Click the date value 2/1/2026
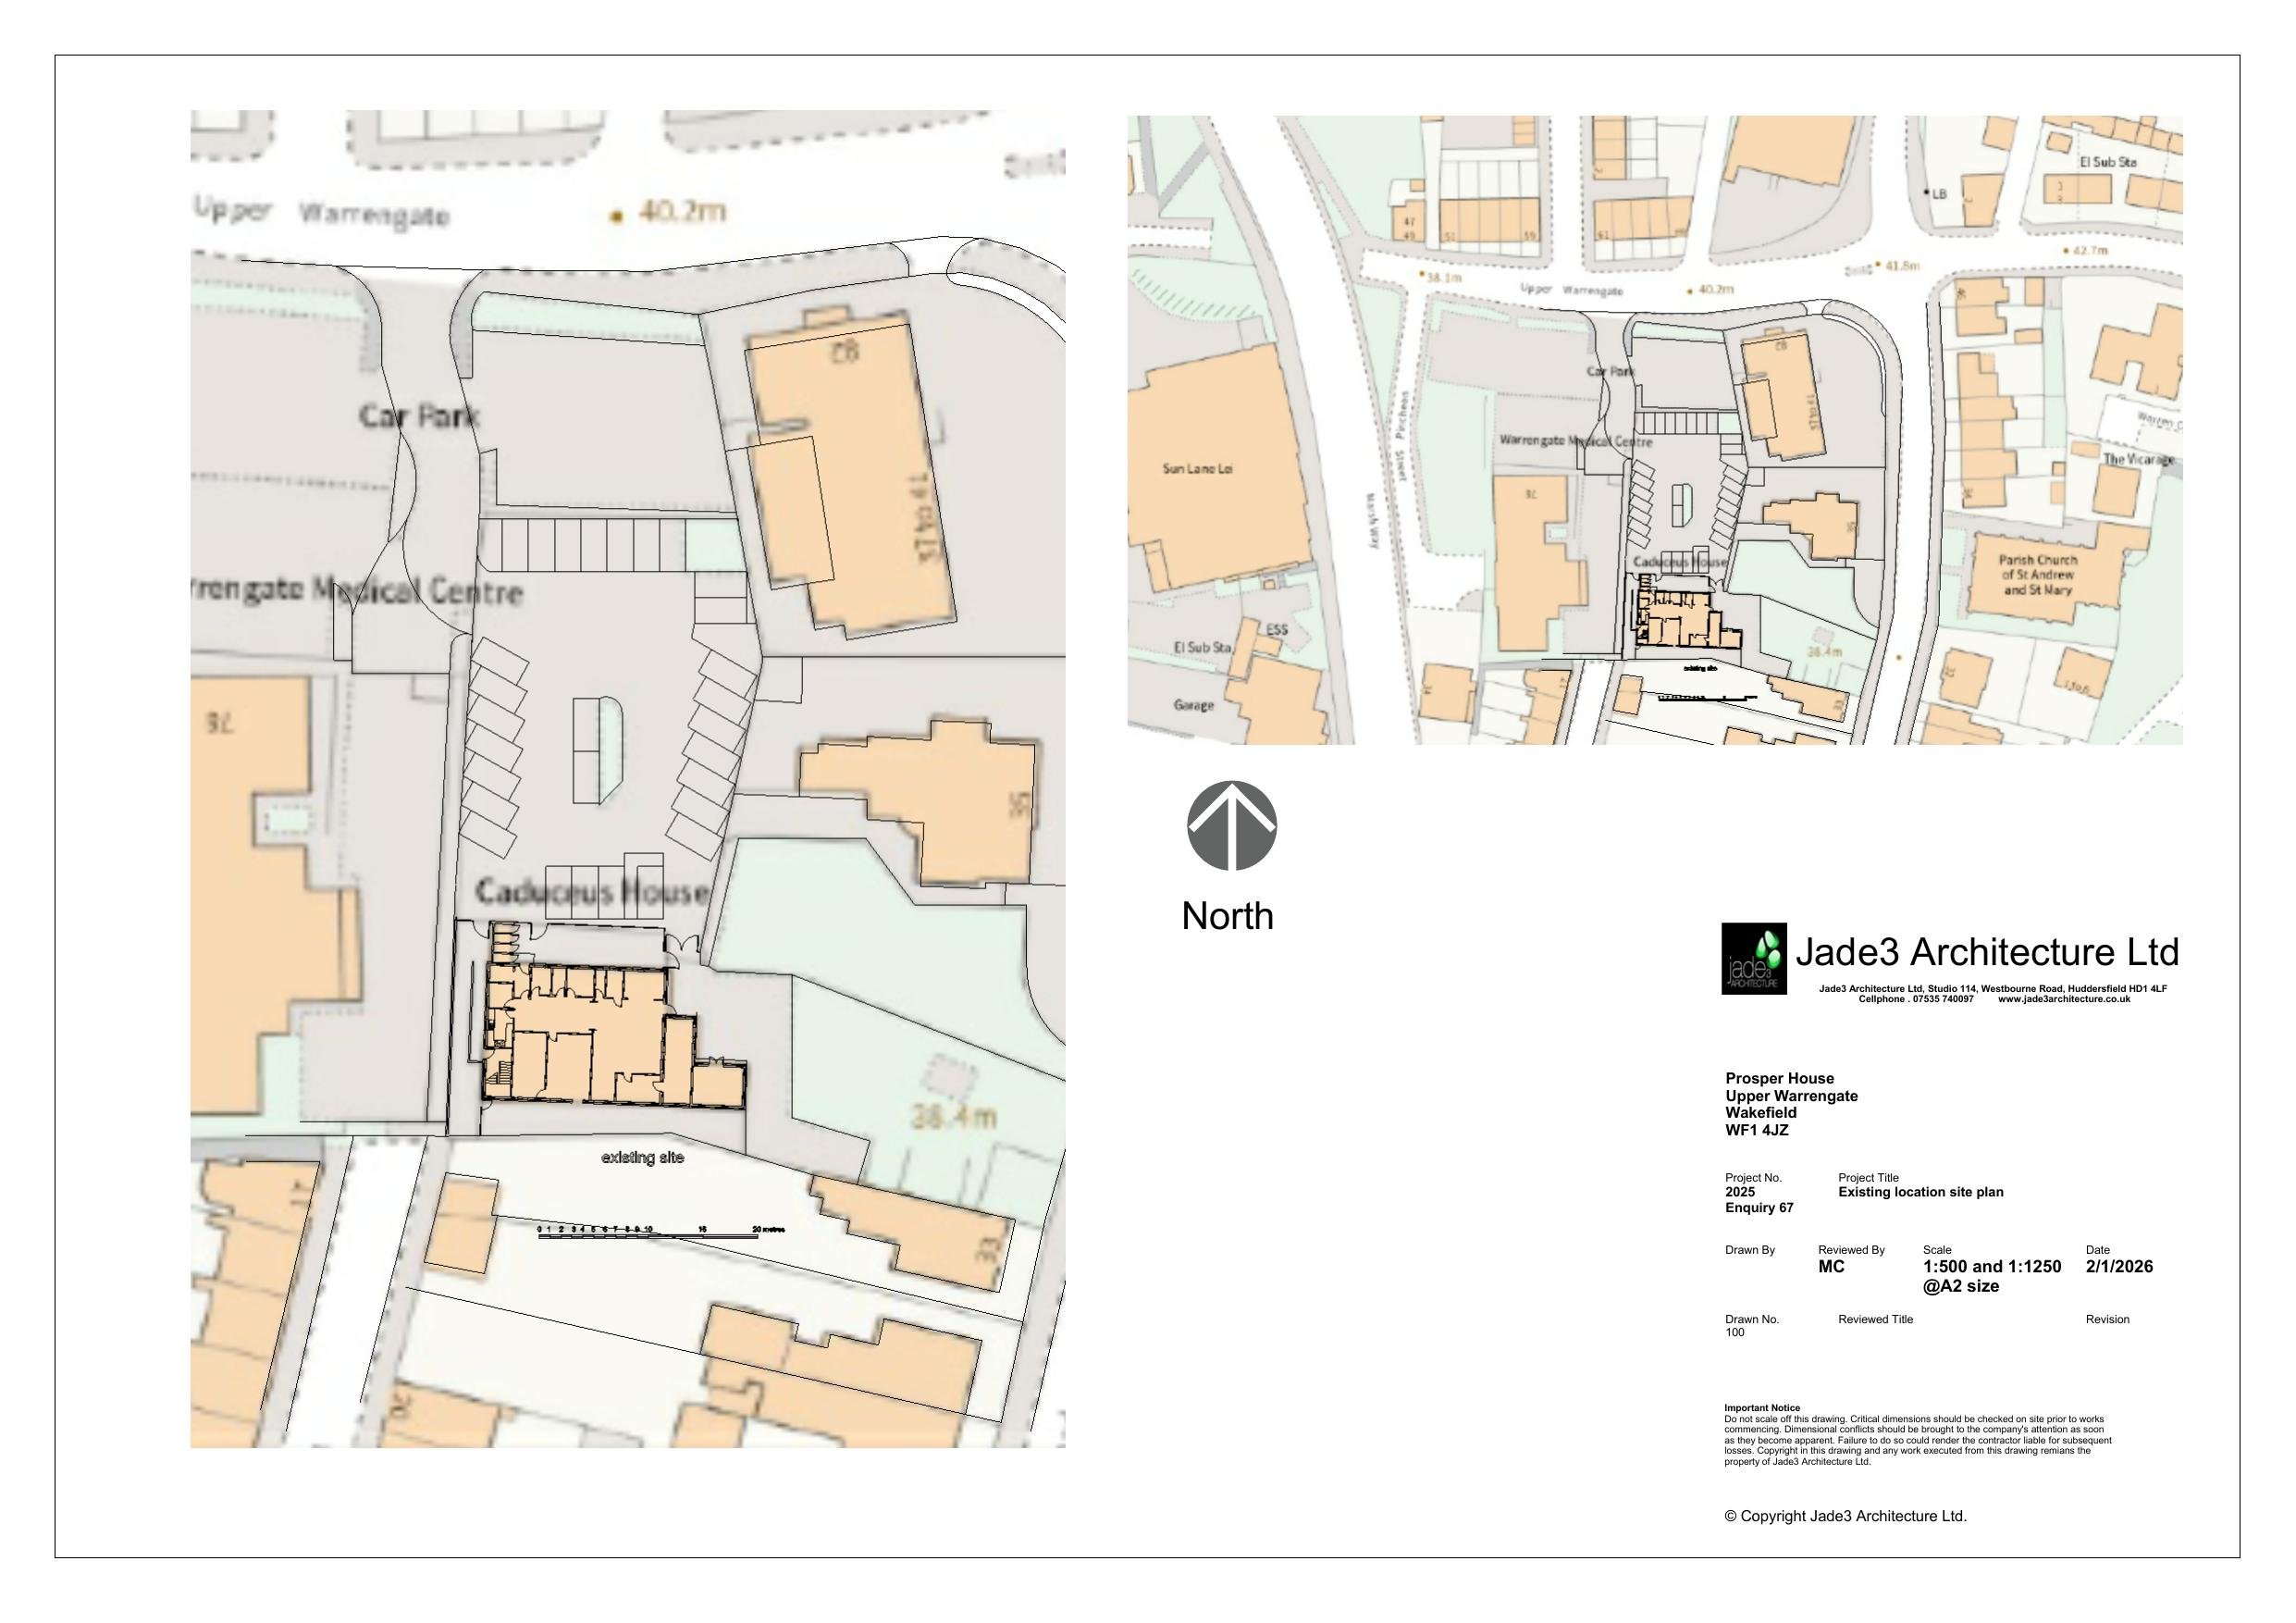Image resolution: width=2296 pixels, height=1623 pixels. (2118, 1266)
